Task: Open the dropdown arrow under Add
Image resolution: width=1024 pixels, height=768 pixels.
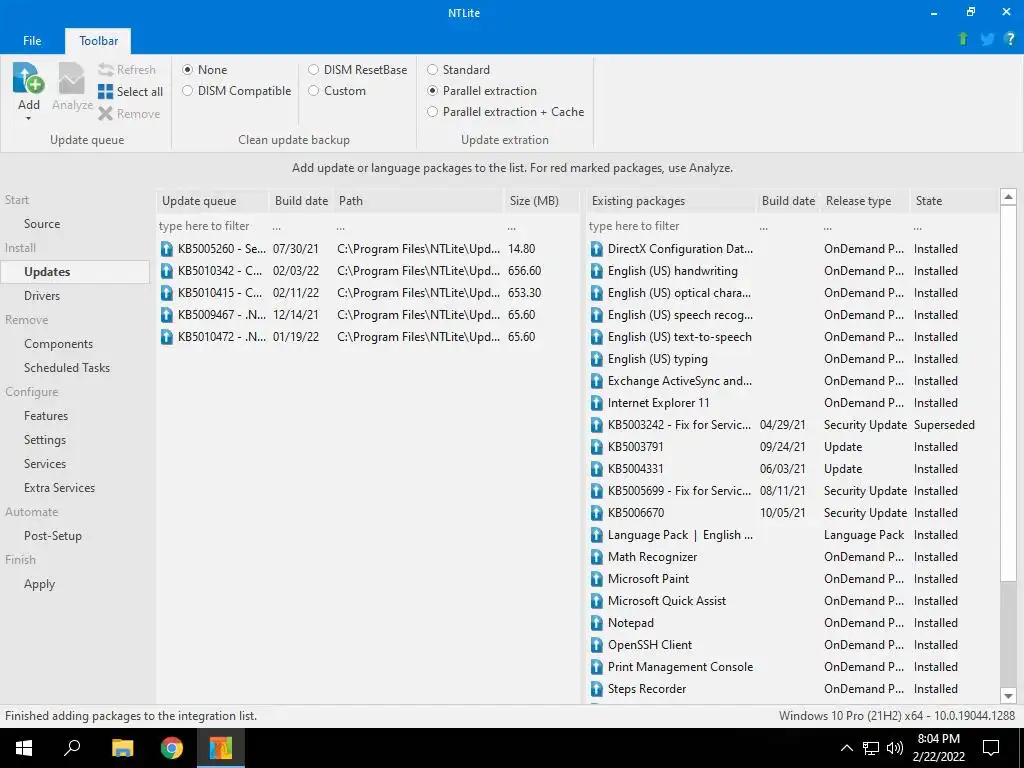Action: tap(28, 119)
